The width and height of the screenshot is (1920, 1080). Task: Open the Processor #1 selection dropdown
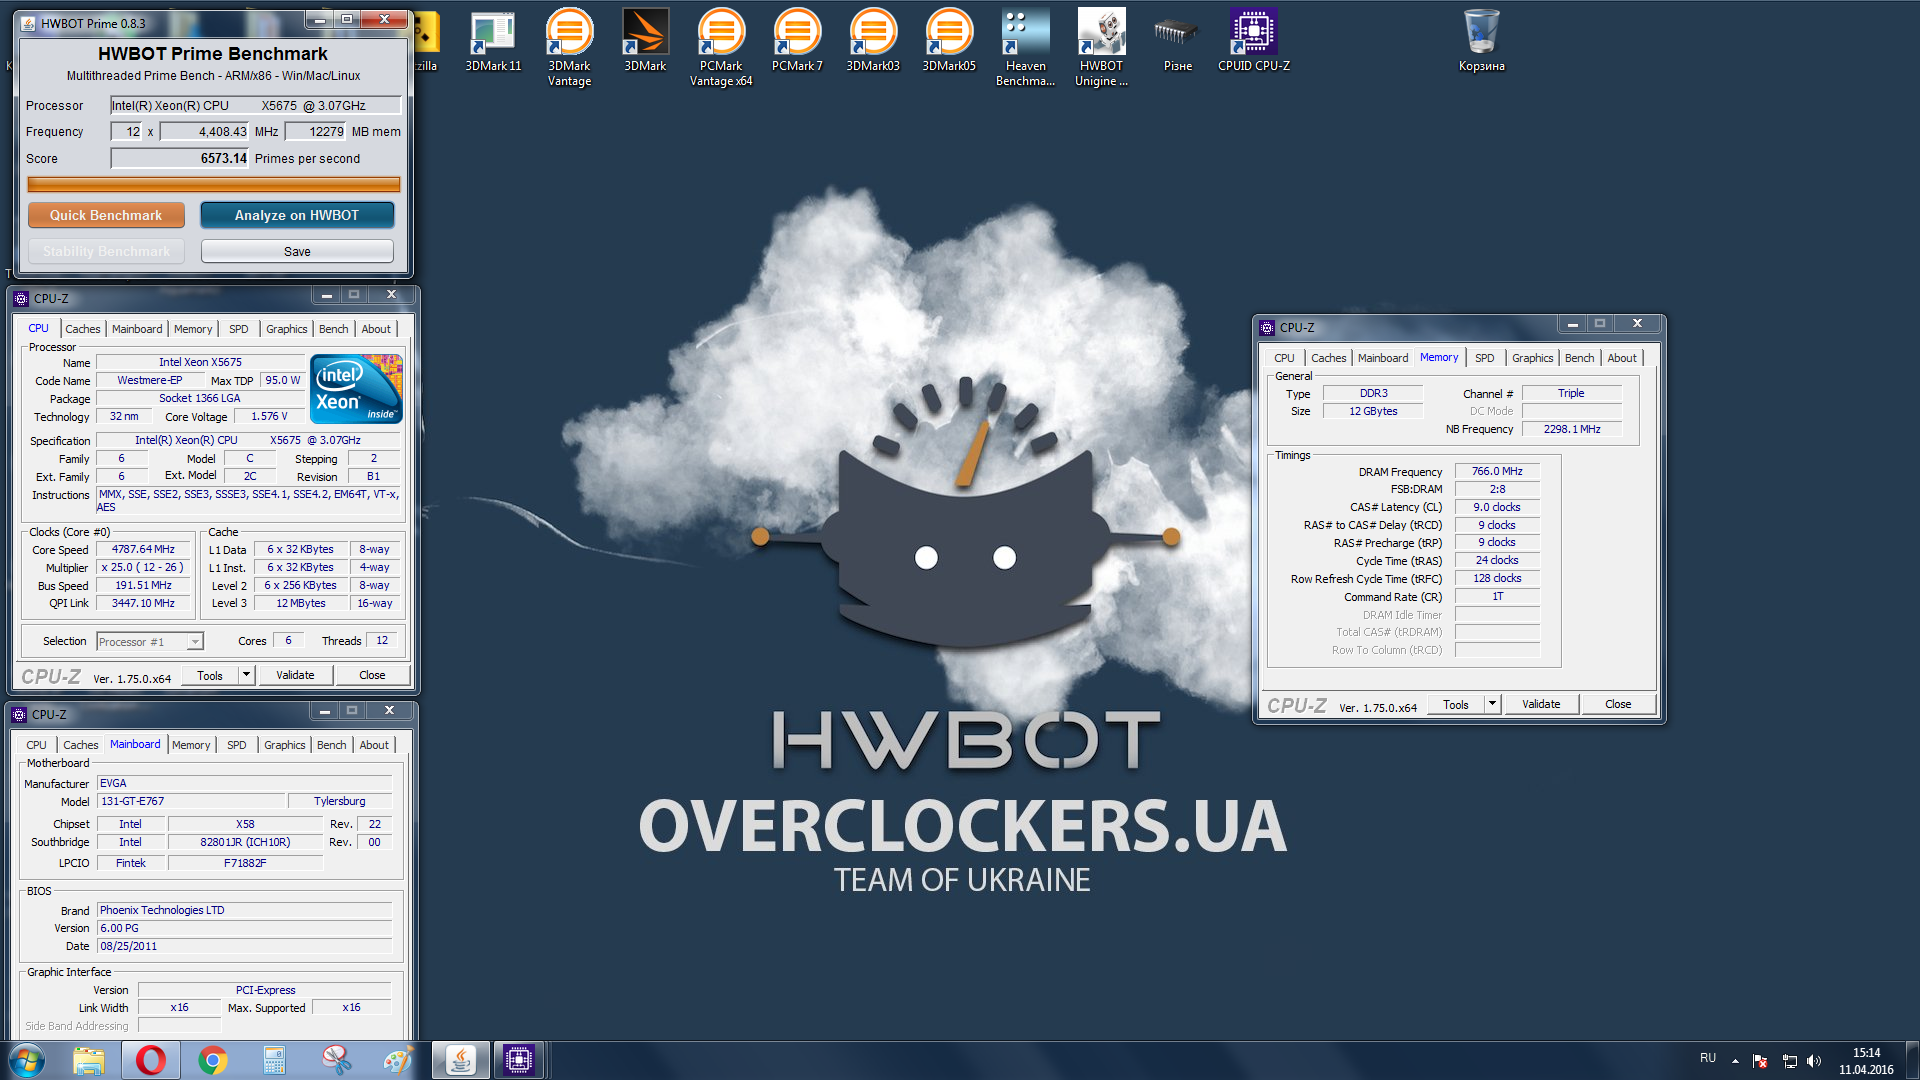tap(150, 642)
